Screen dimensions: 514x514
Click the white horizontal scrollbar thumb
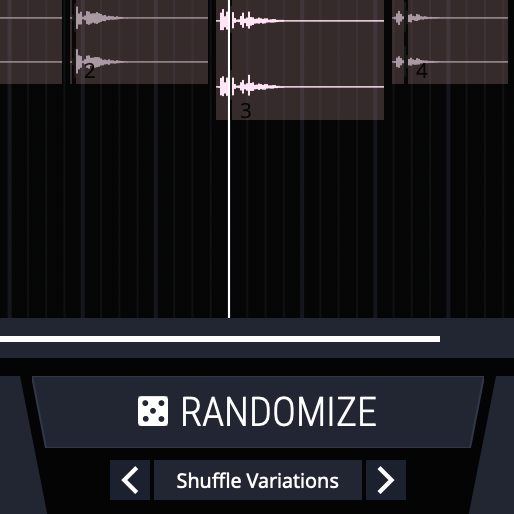tap(220, 339)
